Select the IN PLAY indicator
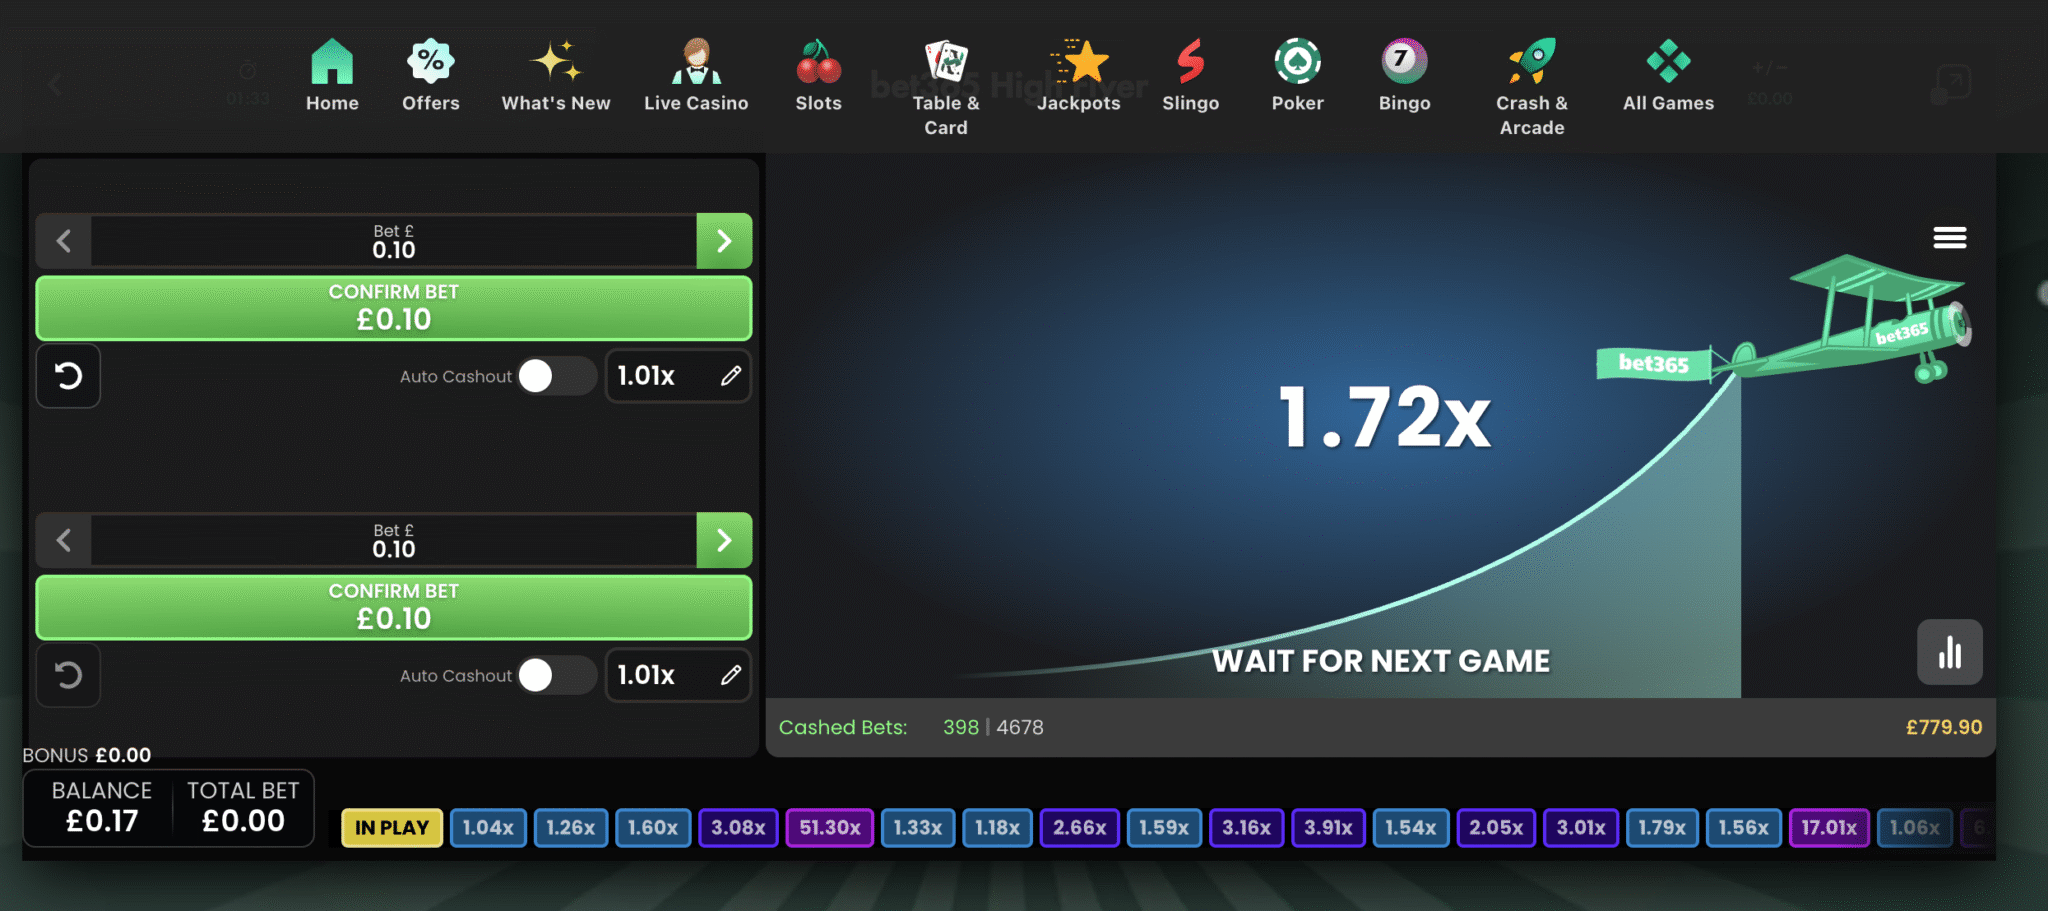Screen dimensions: 2048x911 392,828
